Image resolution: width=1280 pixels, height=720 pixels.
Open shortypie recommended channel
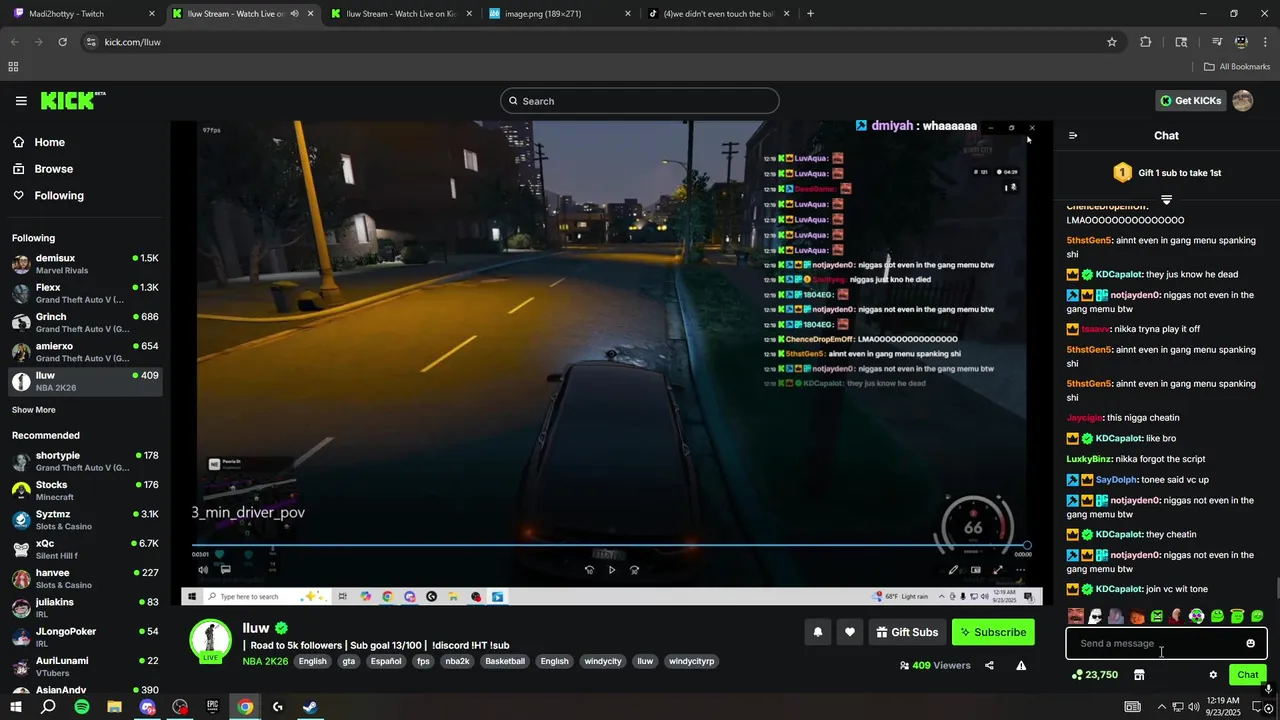[x=84, y=461]
